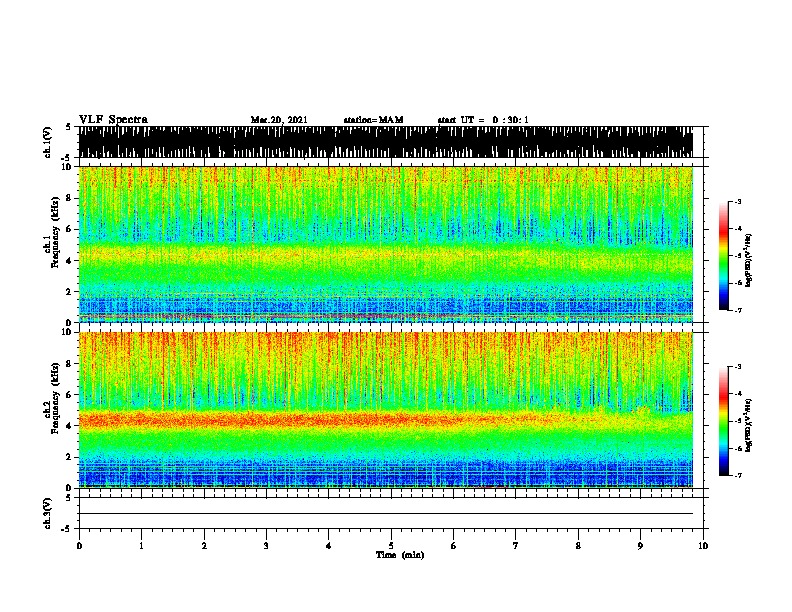Click time axis tick label "9"
Viewport: 792px width, 612px height.
coord(640,546)
